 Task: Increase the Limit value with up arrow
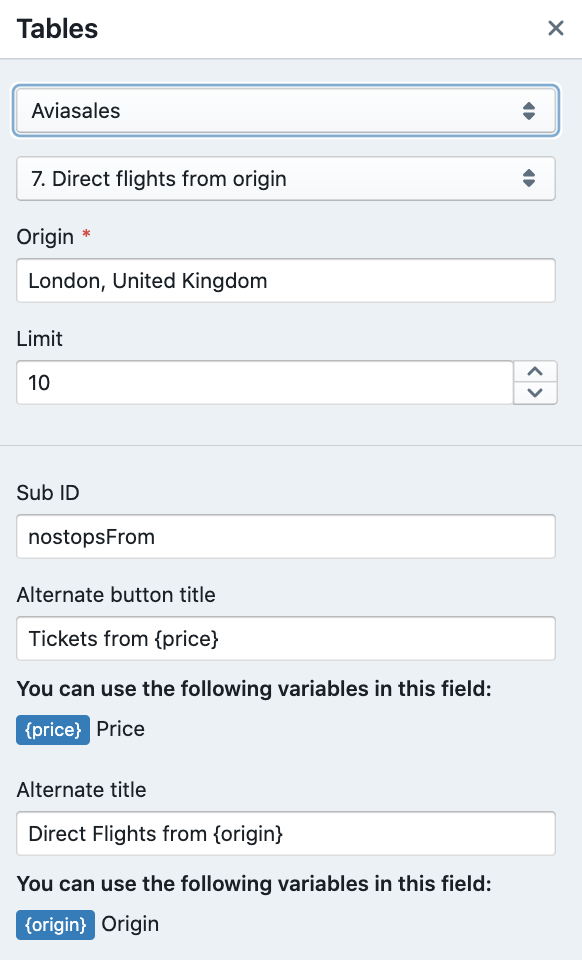coord(535,372)
